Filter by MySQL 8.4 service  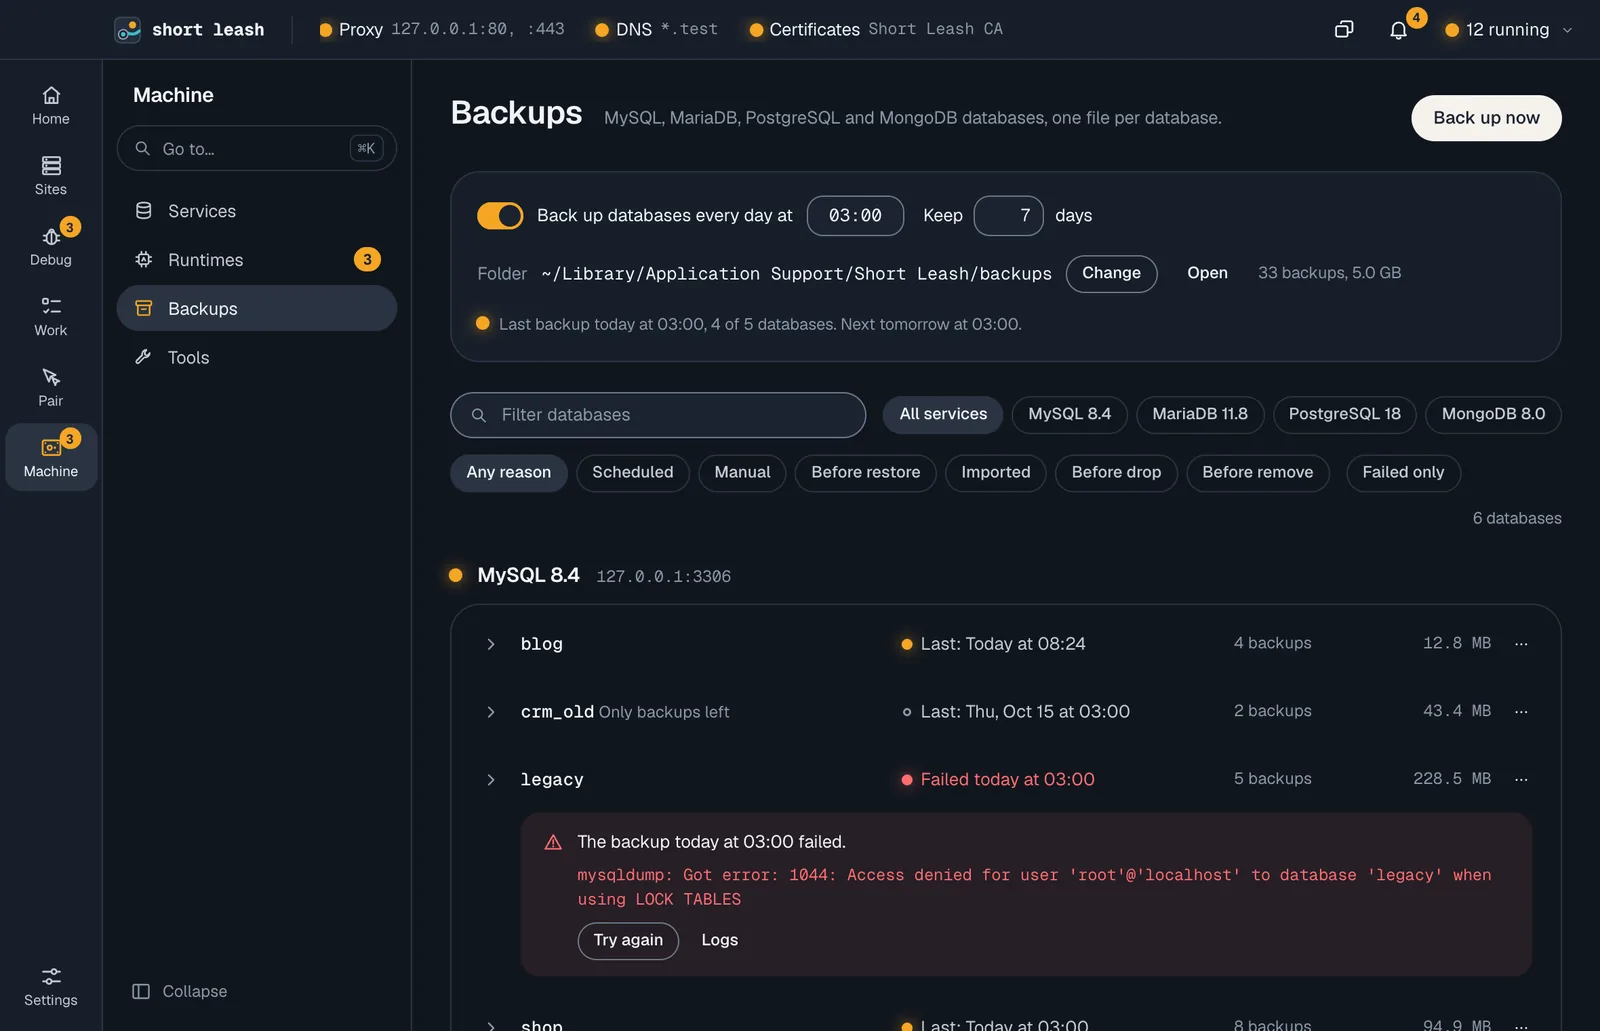[x=1069, y=414]
